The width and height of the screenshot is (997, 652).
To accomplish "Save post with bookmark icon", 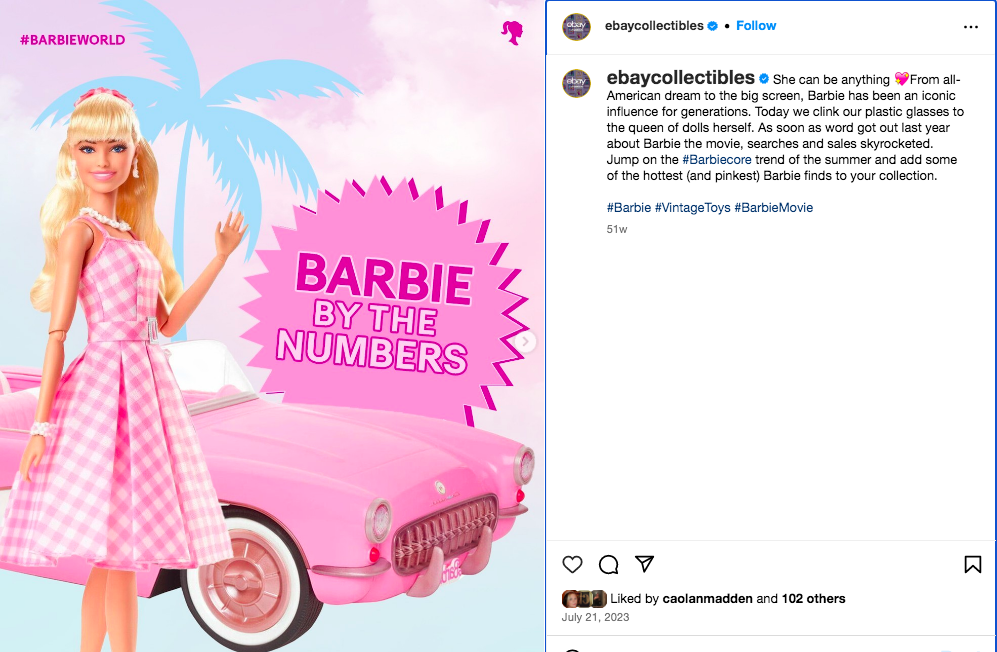I will (x=972, y=564).
